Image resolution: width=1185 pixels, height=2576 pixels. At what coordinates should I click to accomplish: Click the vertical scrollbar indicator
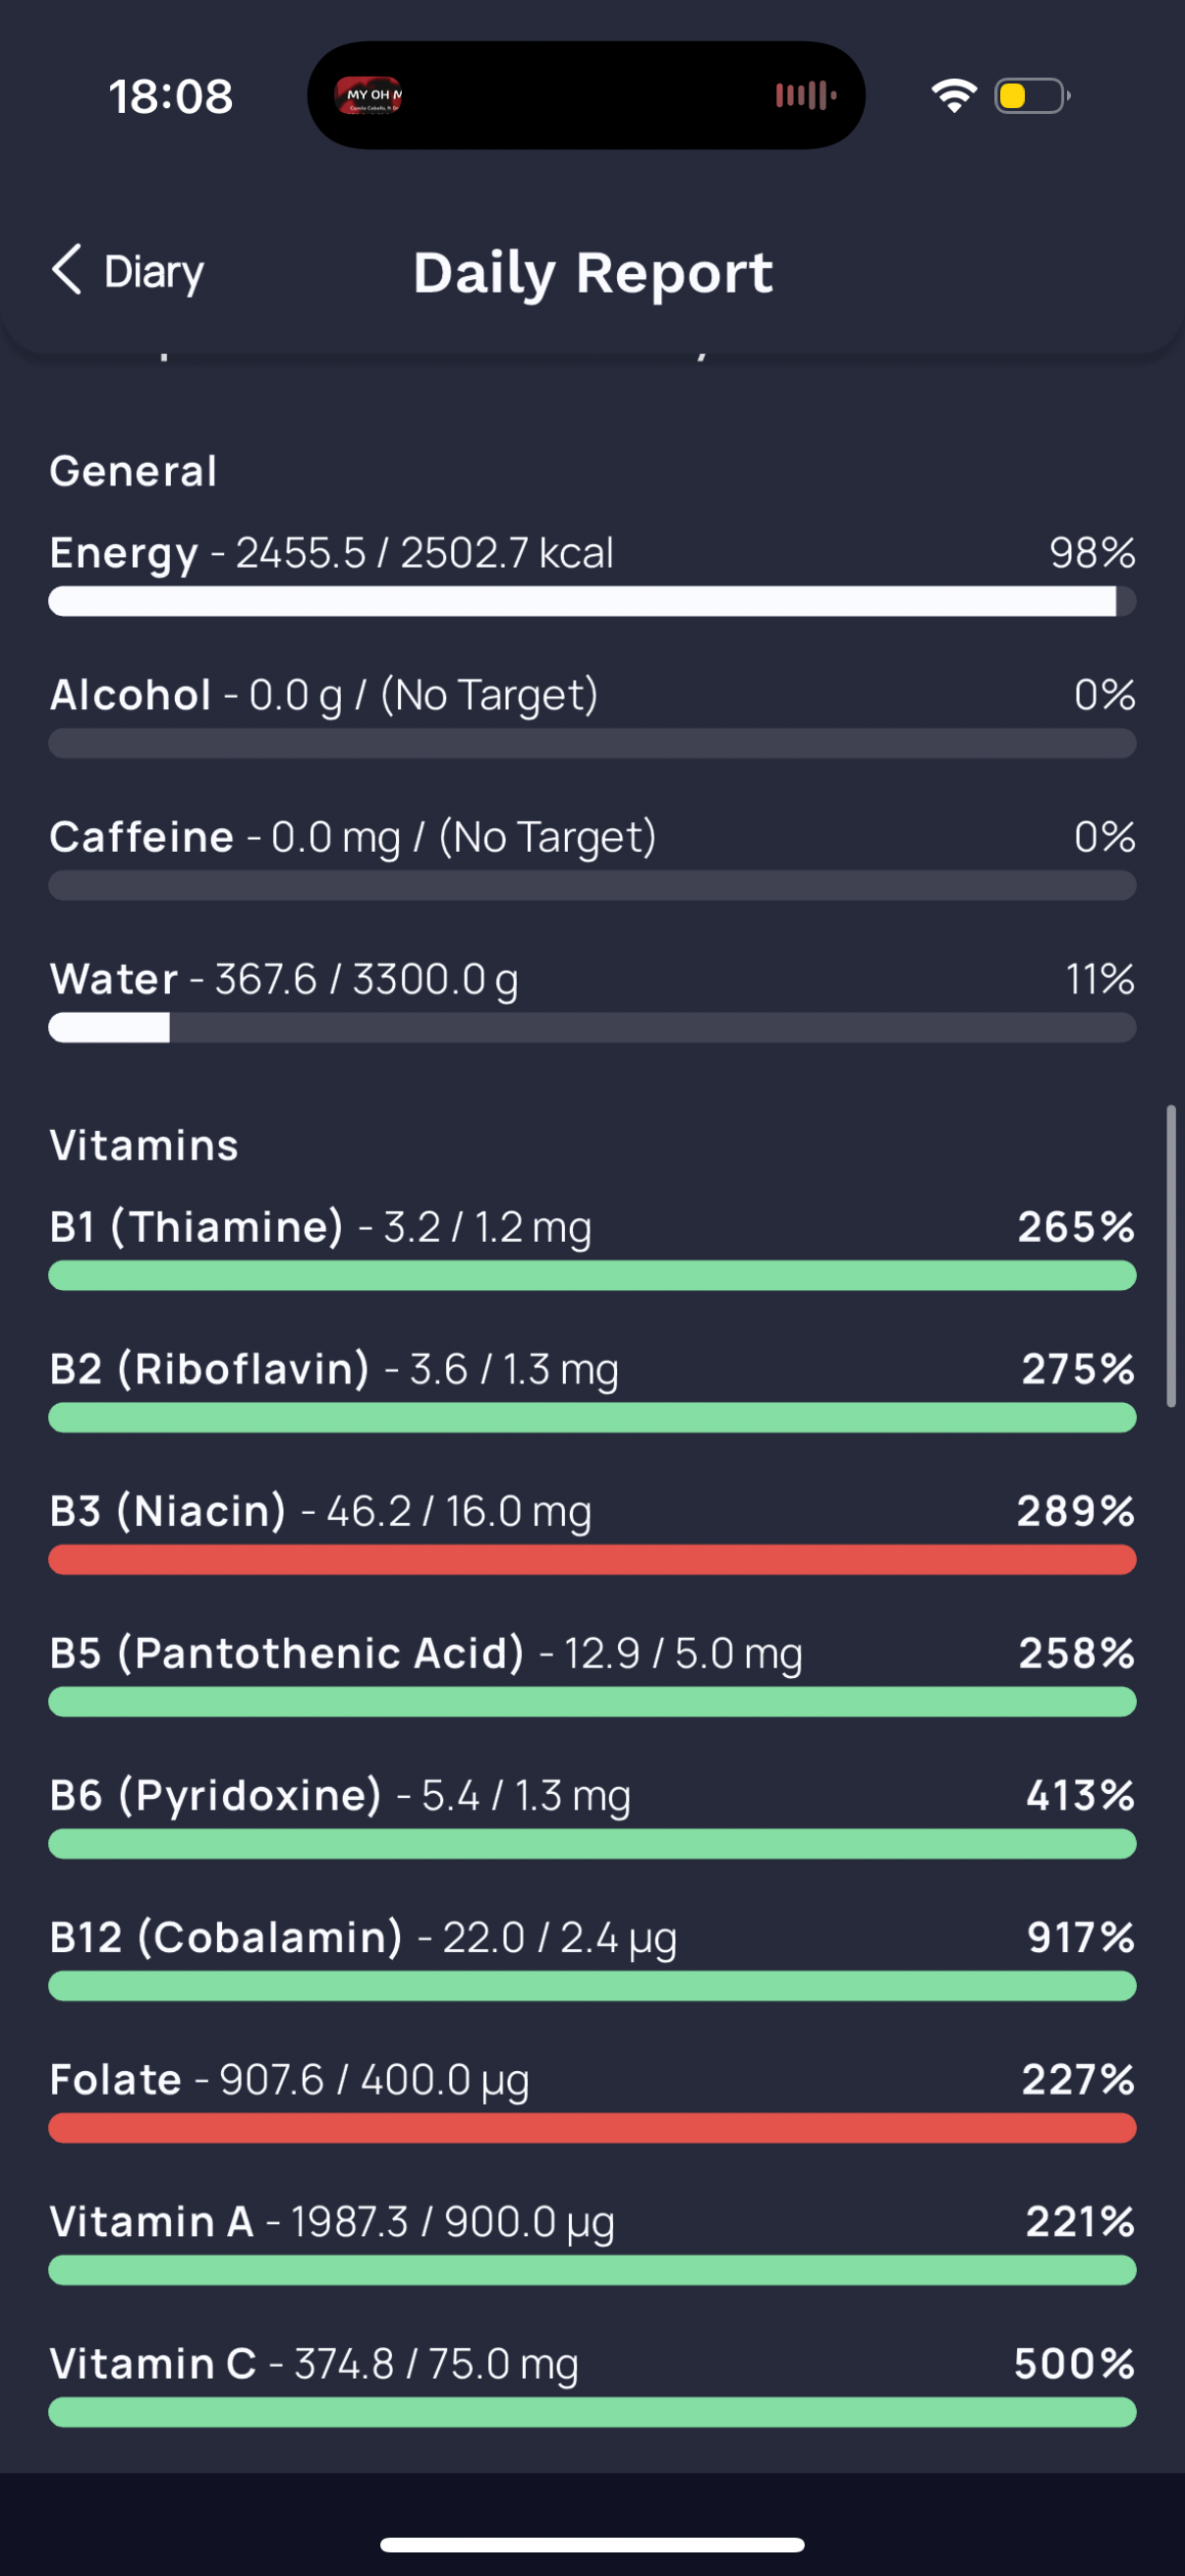point(1171,1256)
